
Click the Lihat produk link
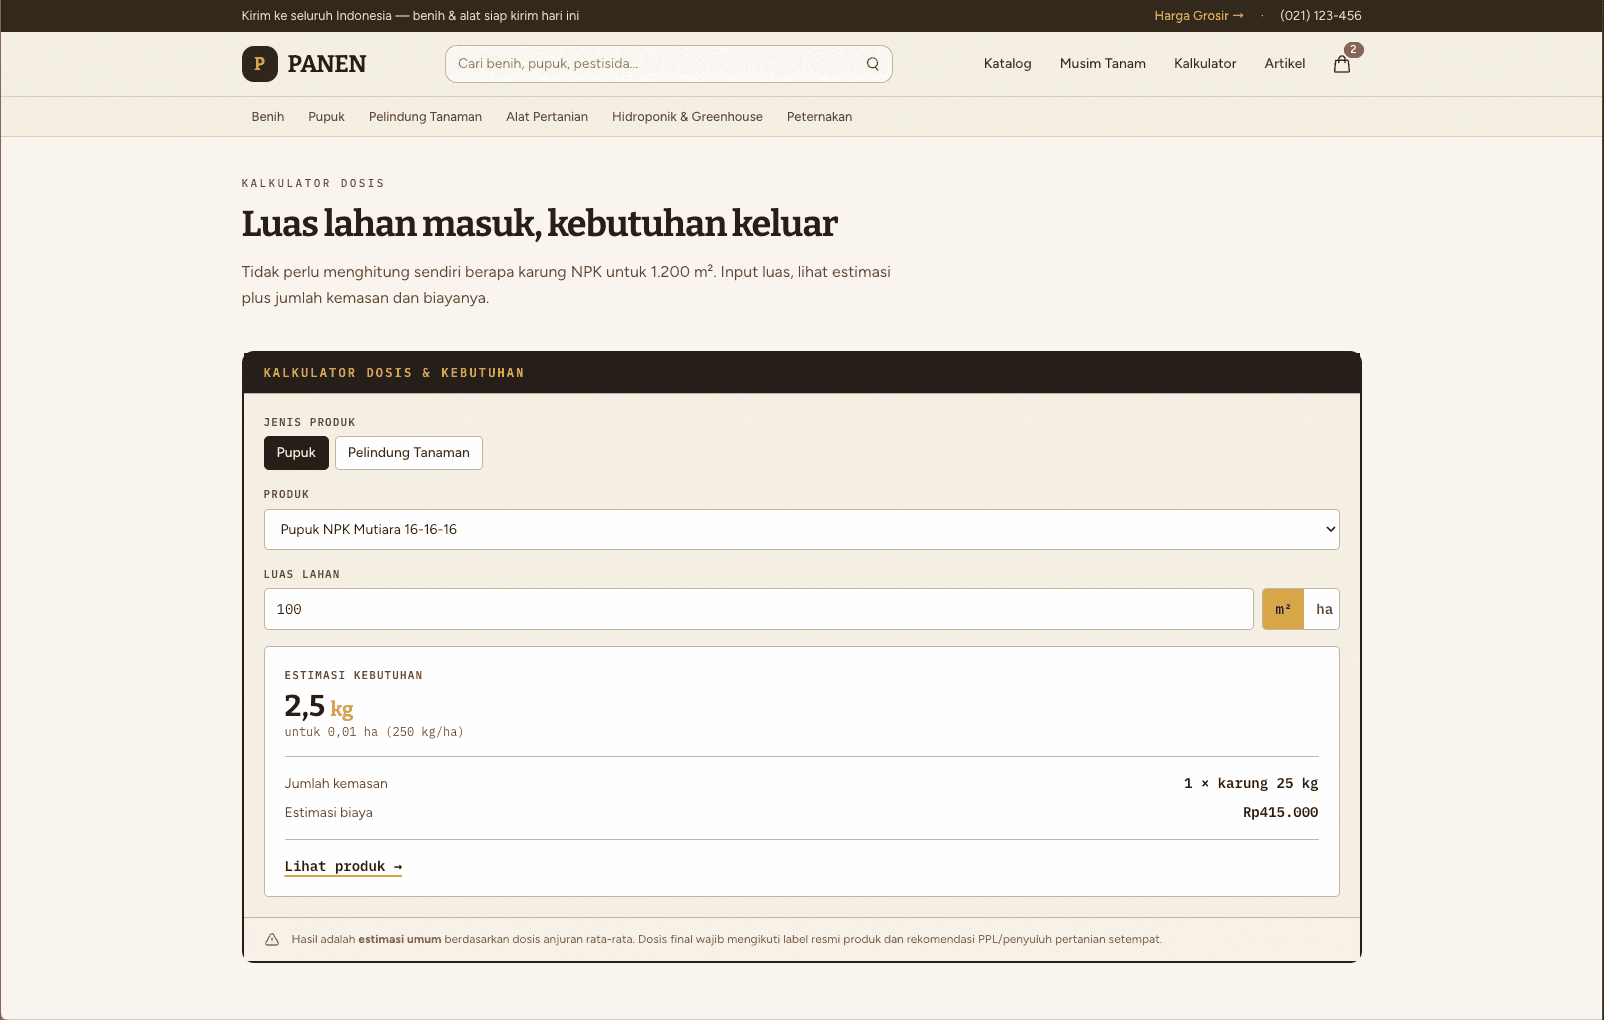pyautogui.click(x=343, y=867)
